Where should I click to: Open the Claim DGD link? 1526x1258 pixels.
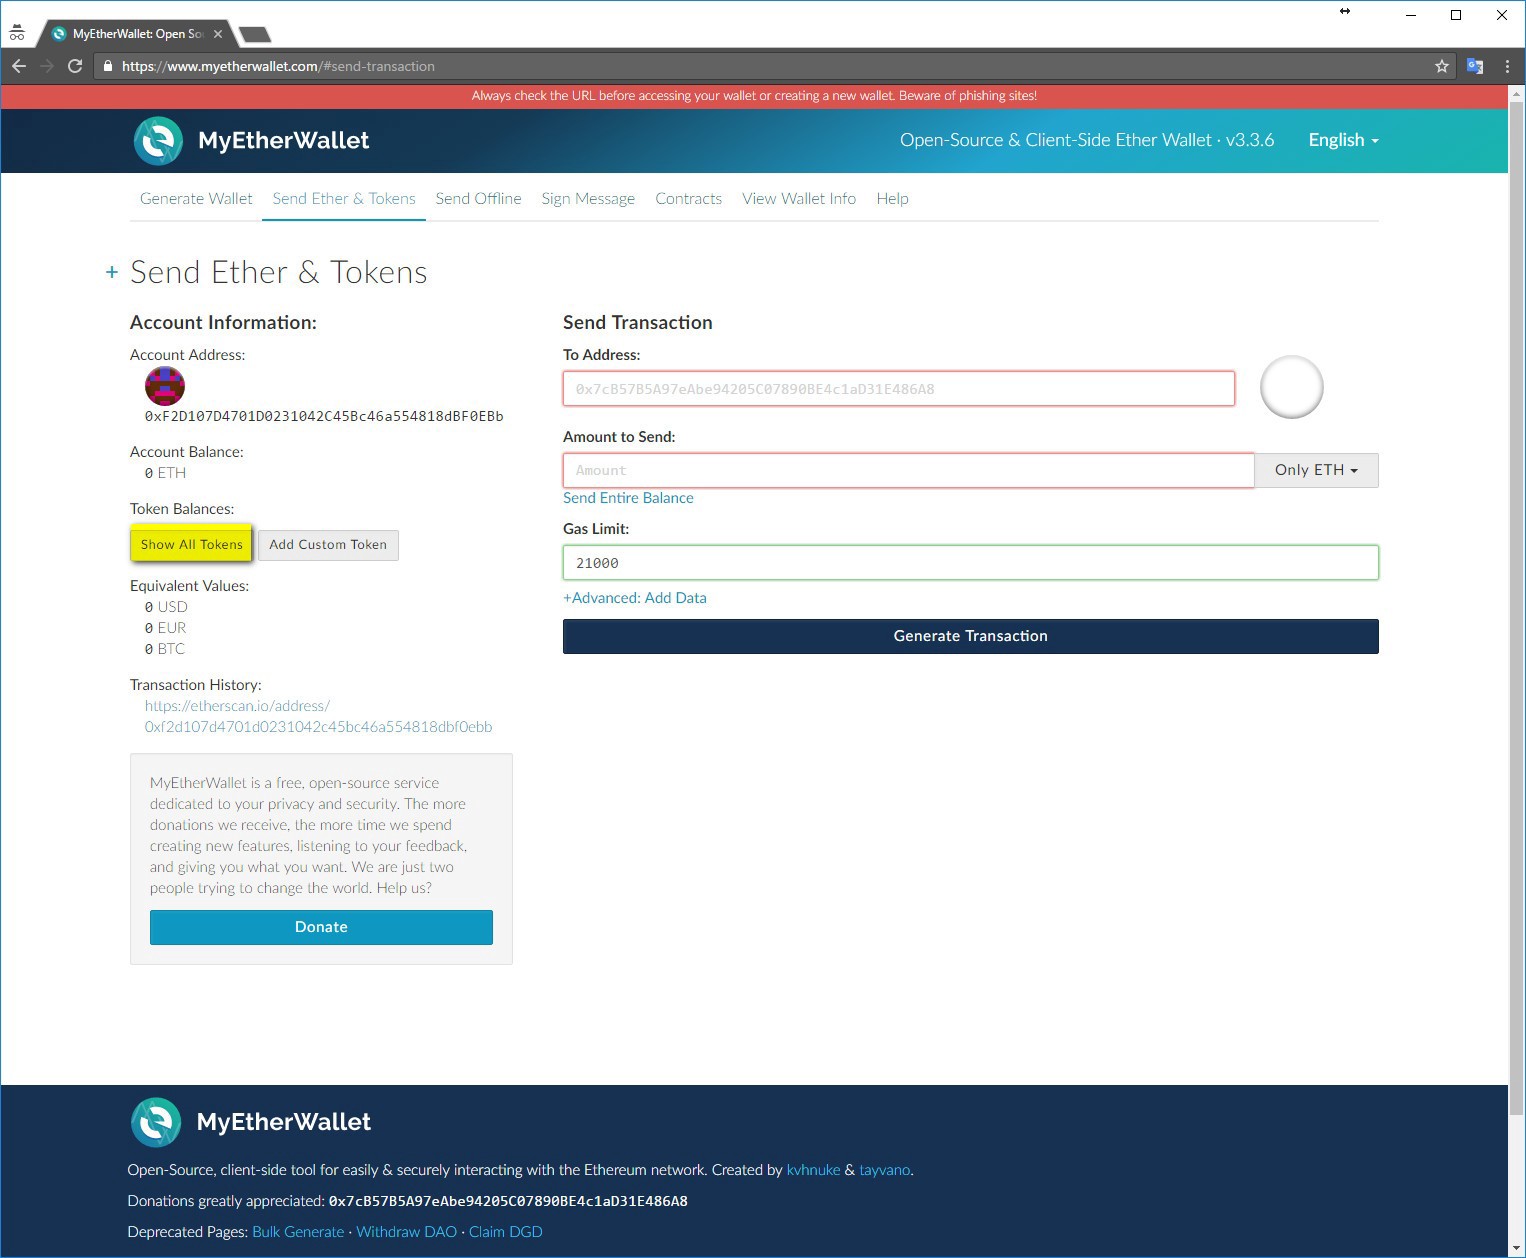(x=506, y=1232)
